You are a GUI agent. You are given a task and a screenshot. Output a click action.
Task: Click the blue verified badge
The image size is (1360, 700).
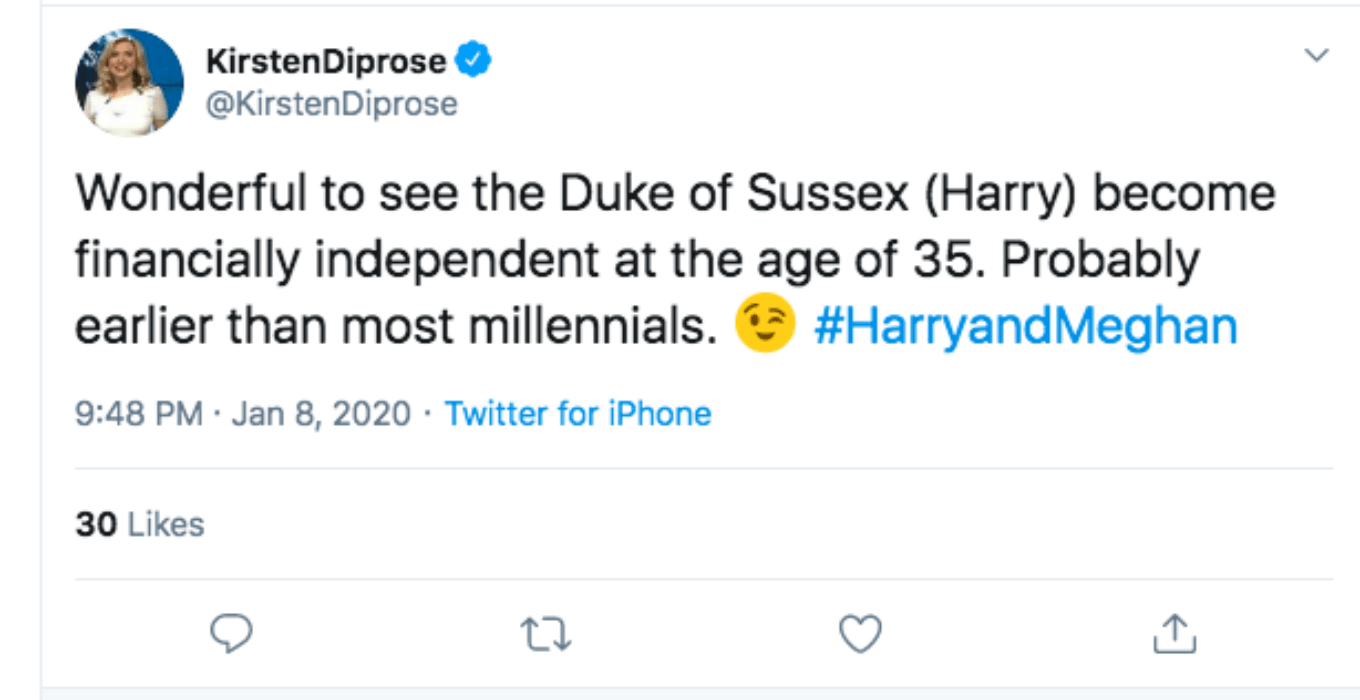[473, 61]
